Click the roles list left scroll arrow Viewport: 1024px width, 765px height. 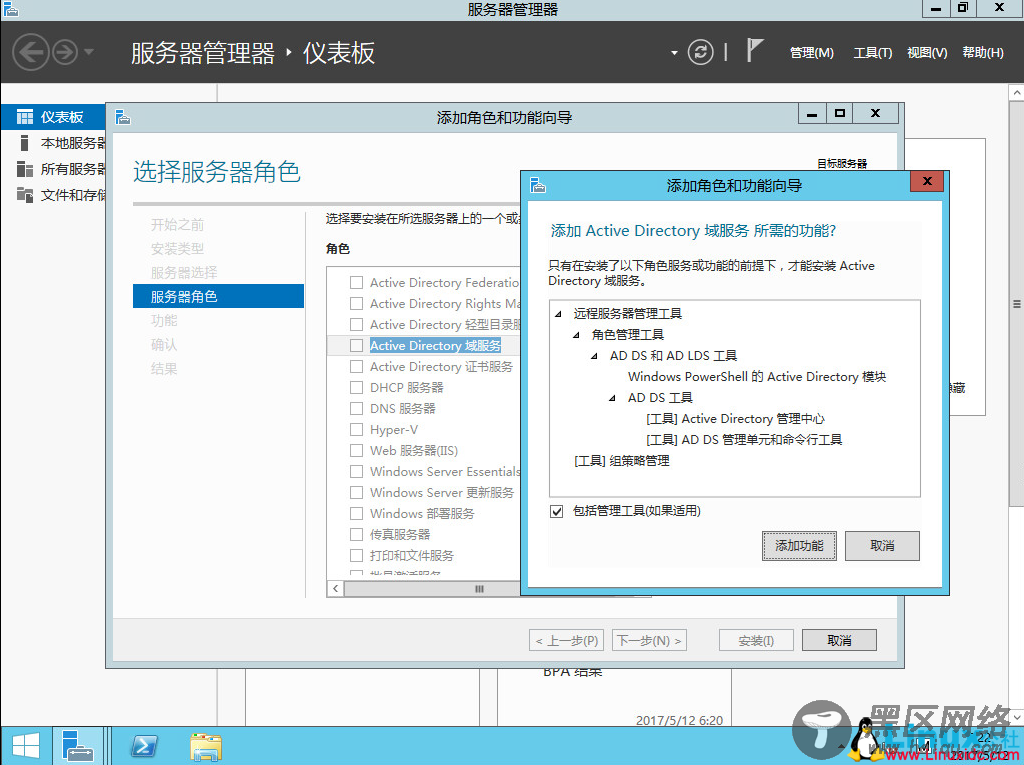coord(335,589)
